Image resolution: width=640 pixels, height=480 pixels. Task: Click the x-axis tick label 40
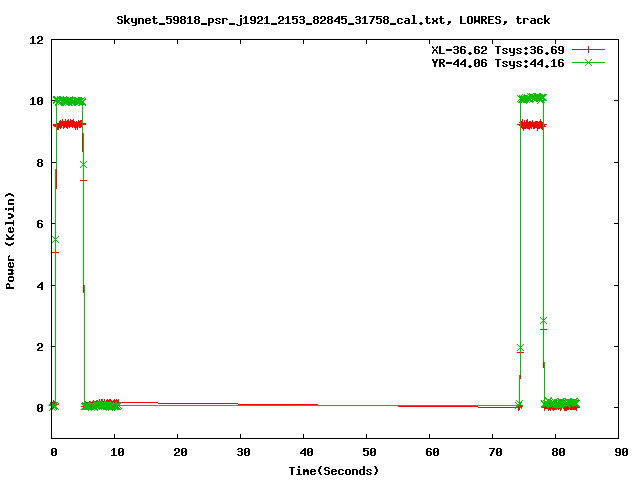tap(307, 452)
